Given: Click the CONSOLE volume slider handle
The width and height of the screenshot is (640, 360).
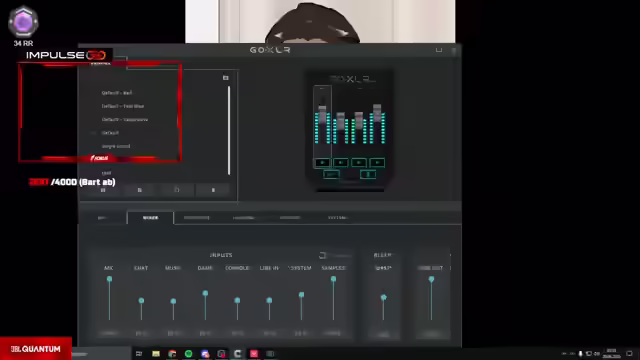Looking at the screenshot, I should (237, 300).
